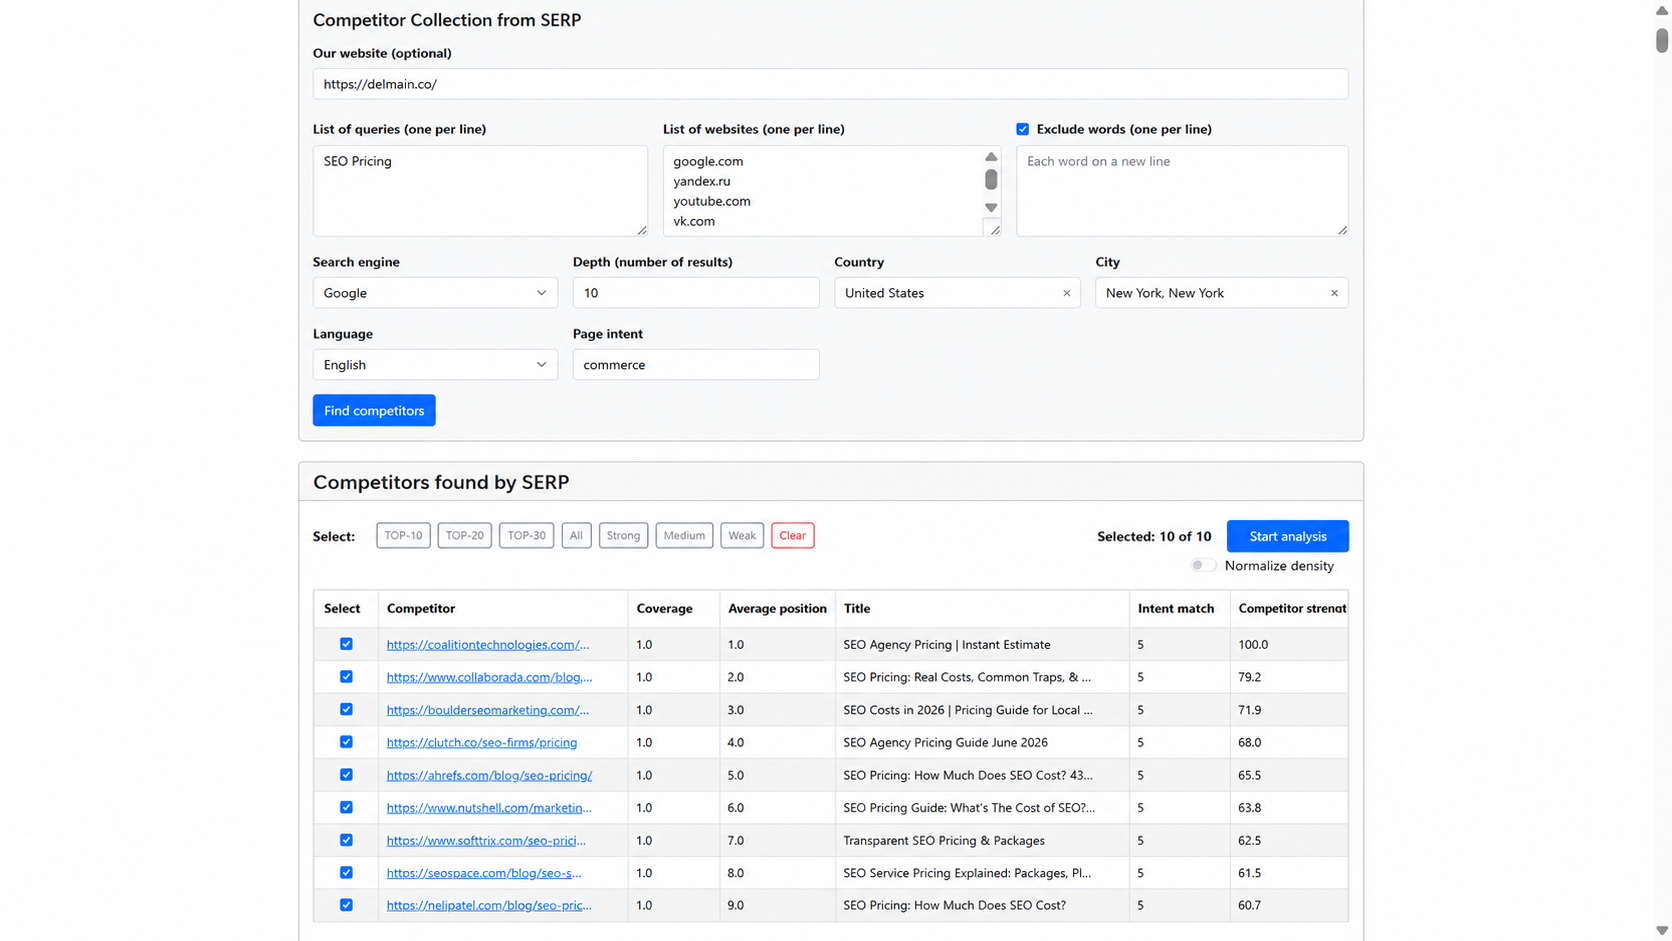Grab the exclude words textarea resize handle

click(x=1342, y=230)
